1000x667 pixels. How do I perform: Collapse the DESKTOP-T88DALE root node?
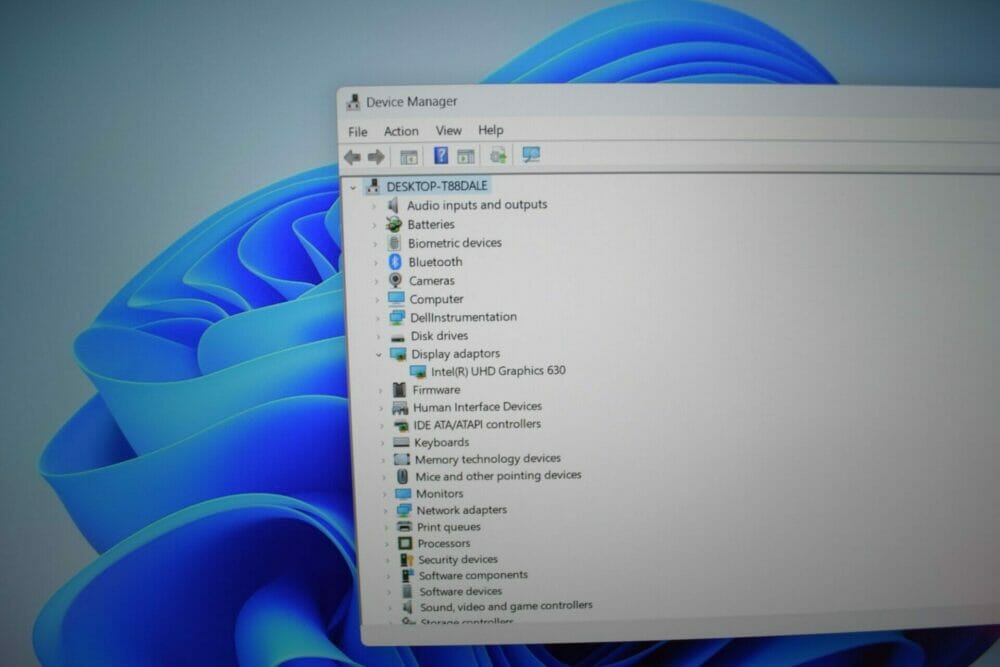tap(353, 187)
